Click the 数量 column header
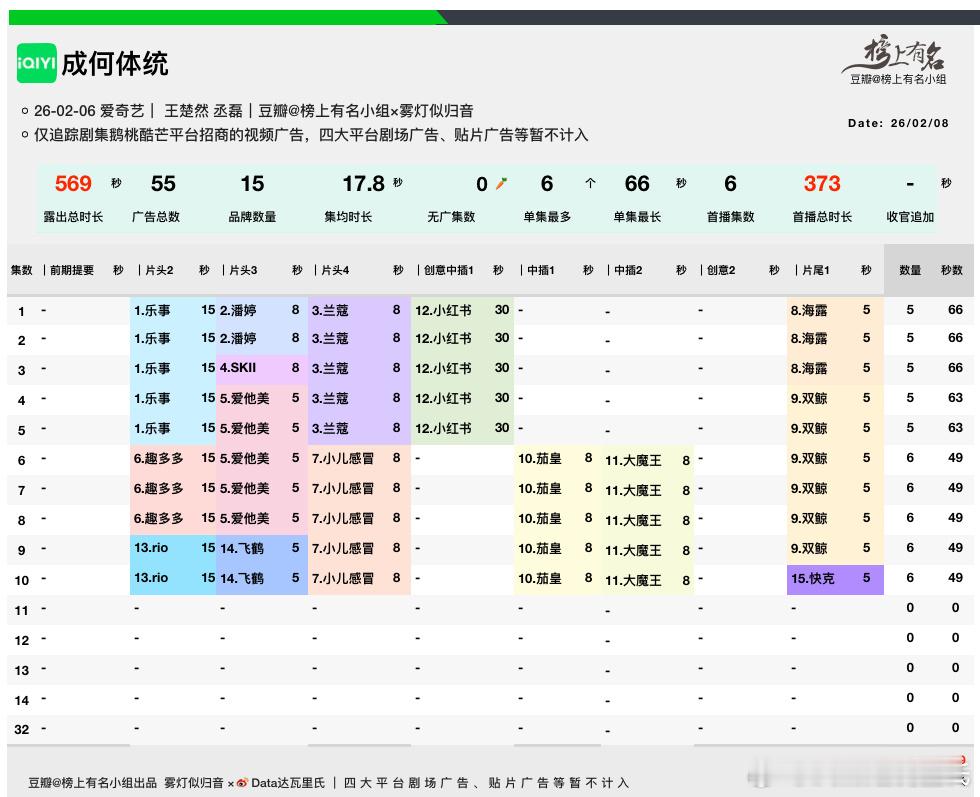Viewport: 980px width, 797px height. (910, 270)
